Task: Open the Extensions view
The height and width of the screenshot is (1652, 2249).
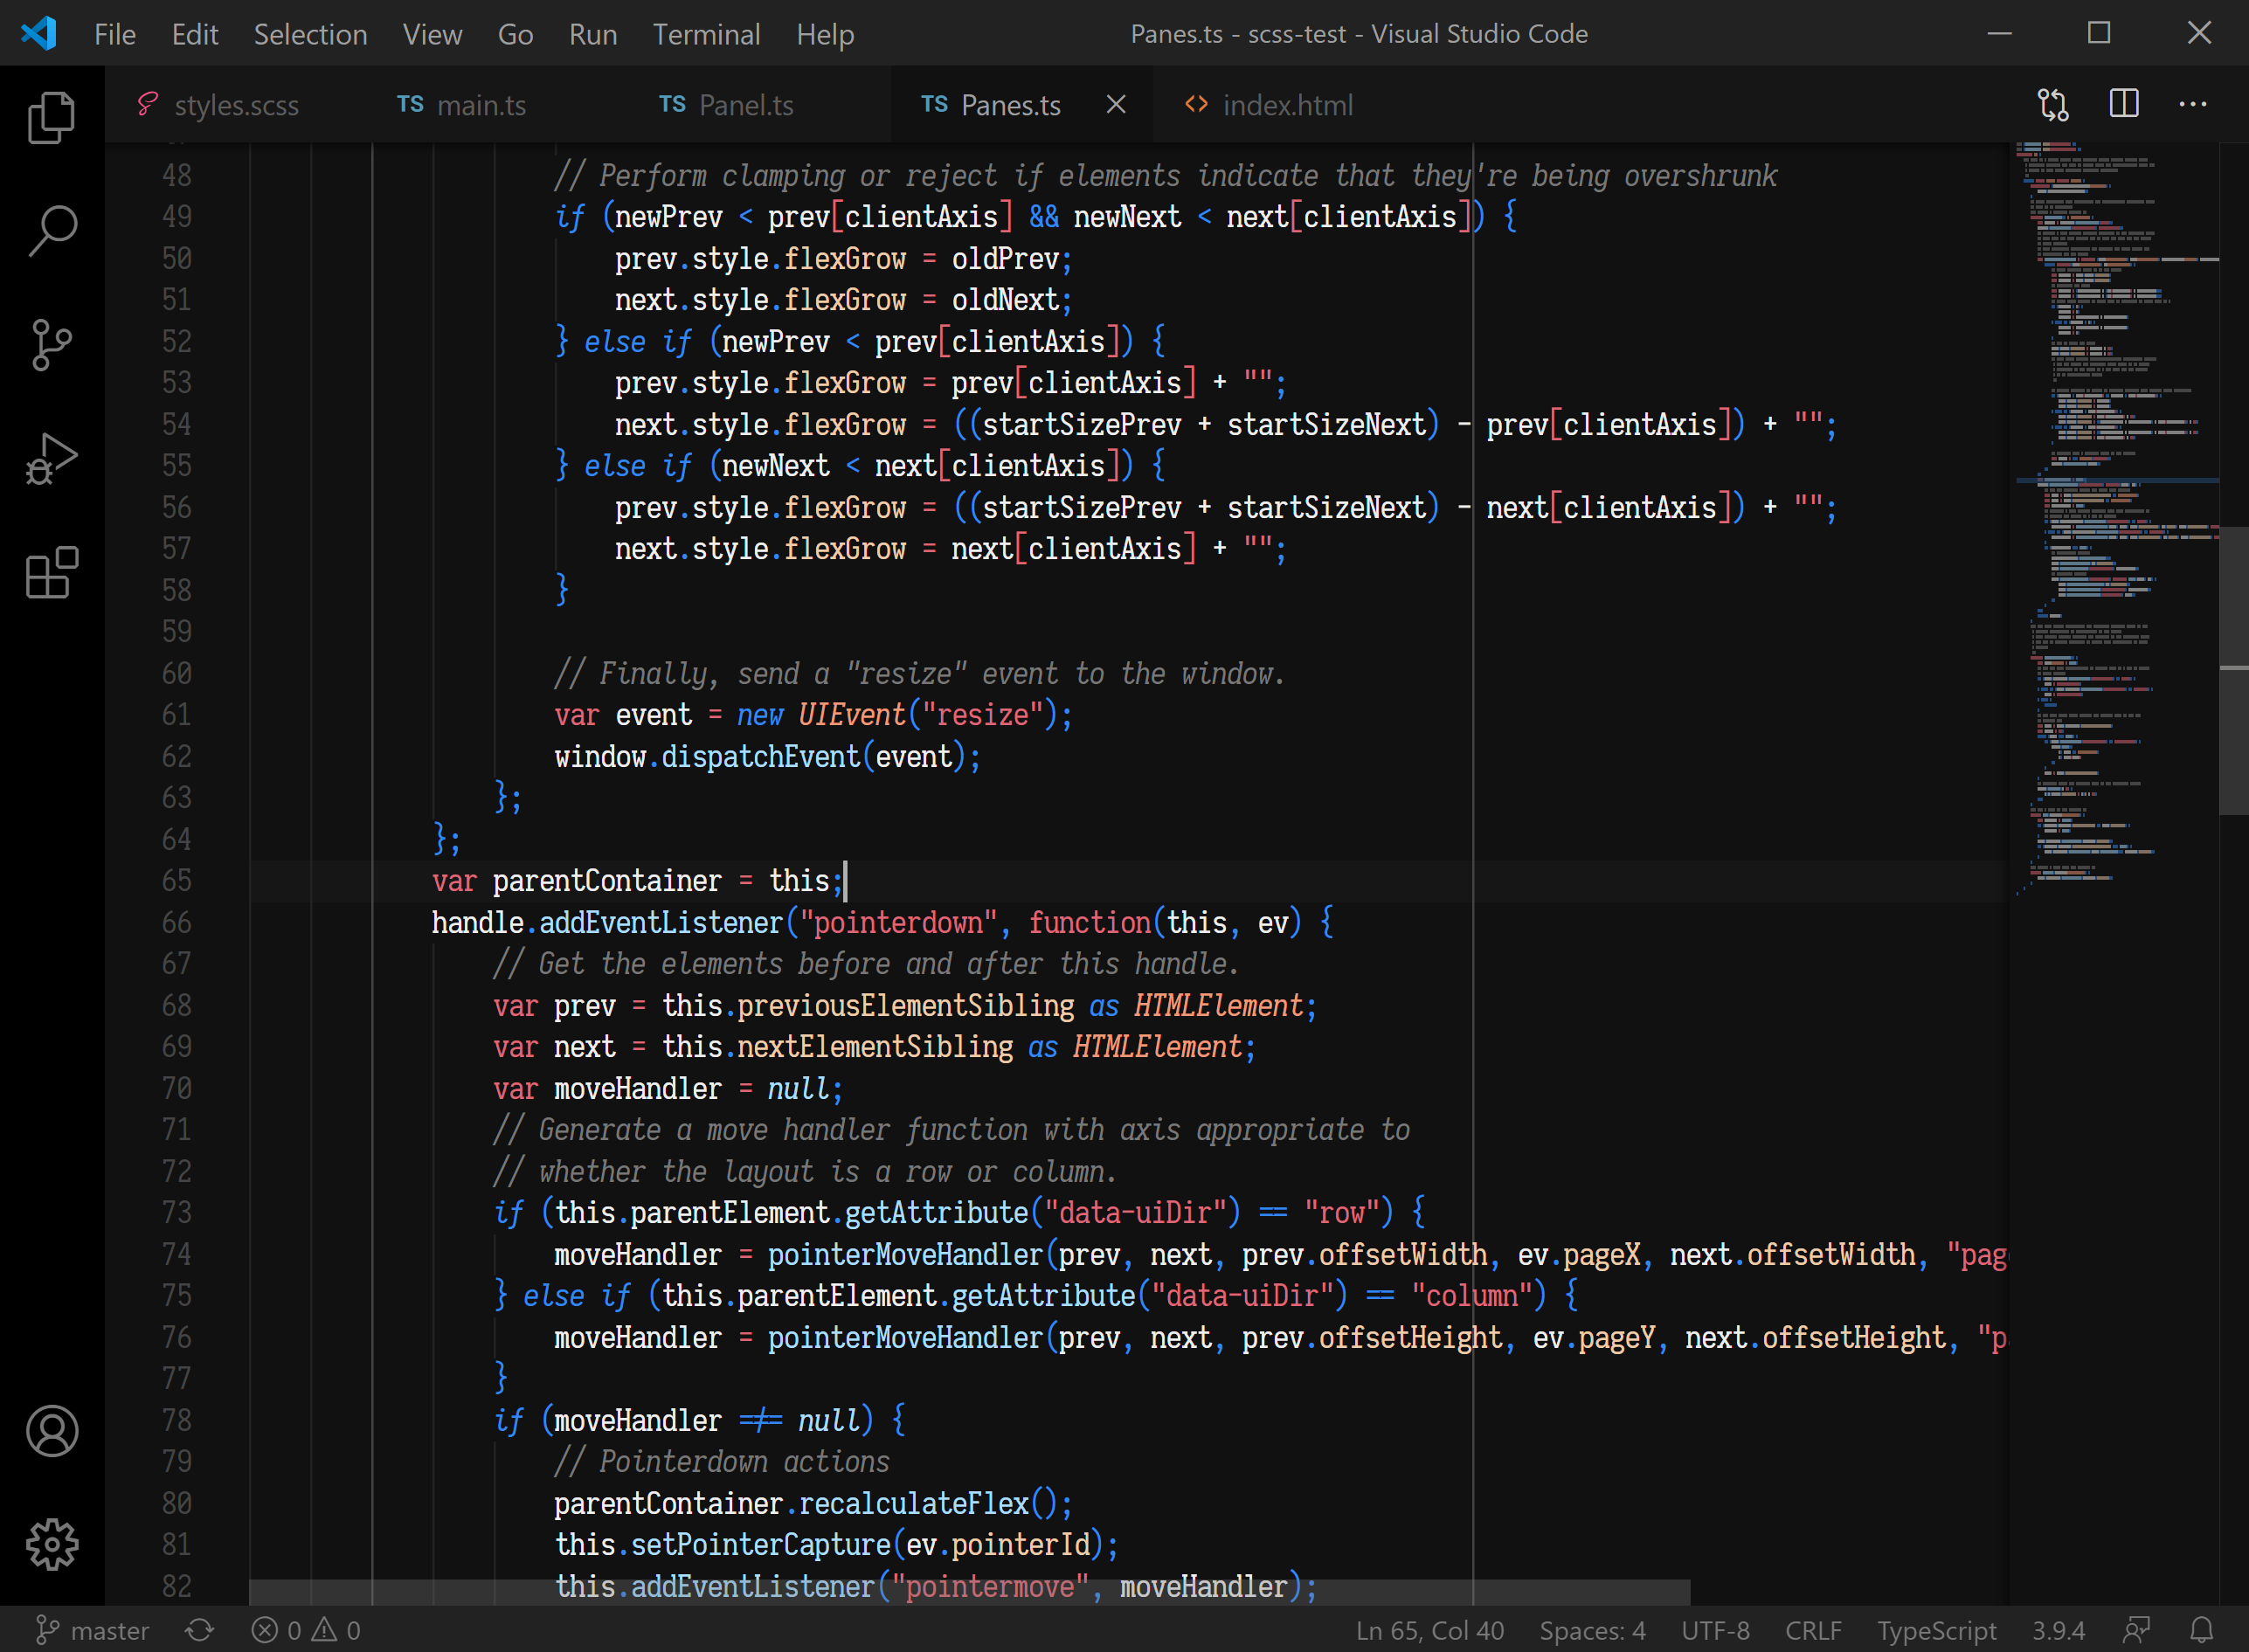Action: click(x=52, y=573)
